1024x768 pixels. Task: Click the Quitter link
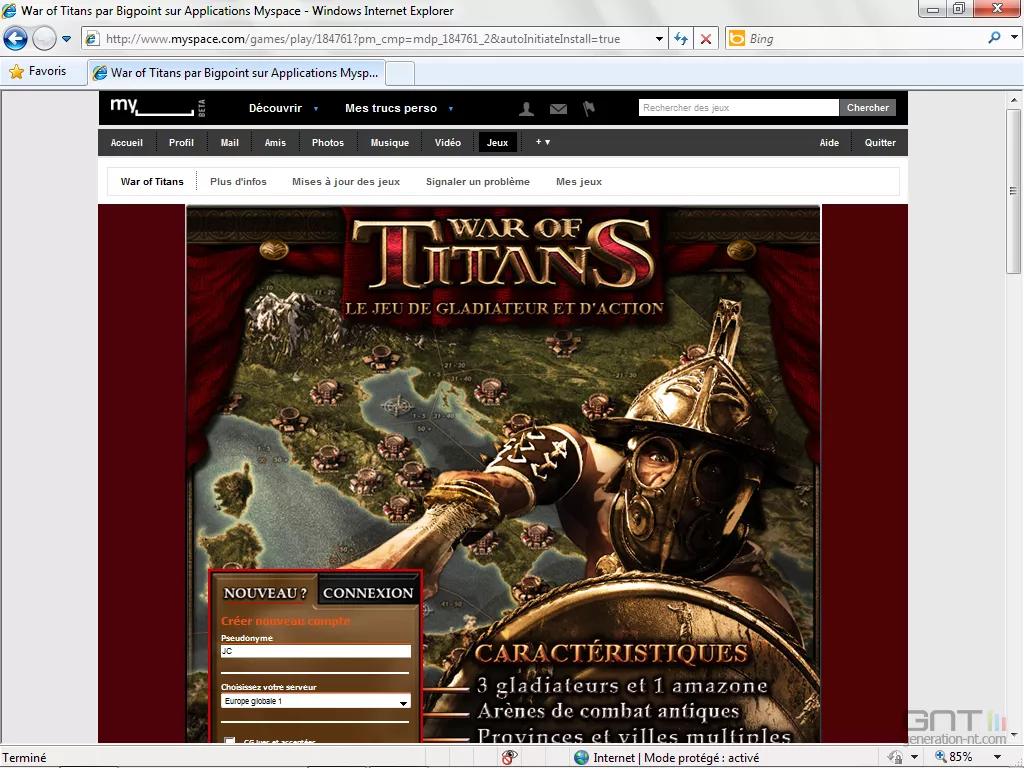click(880, 142)
